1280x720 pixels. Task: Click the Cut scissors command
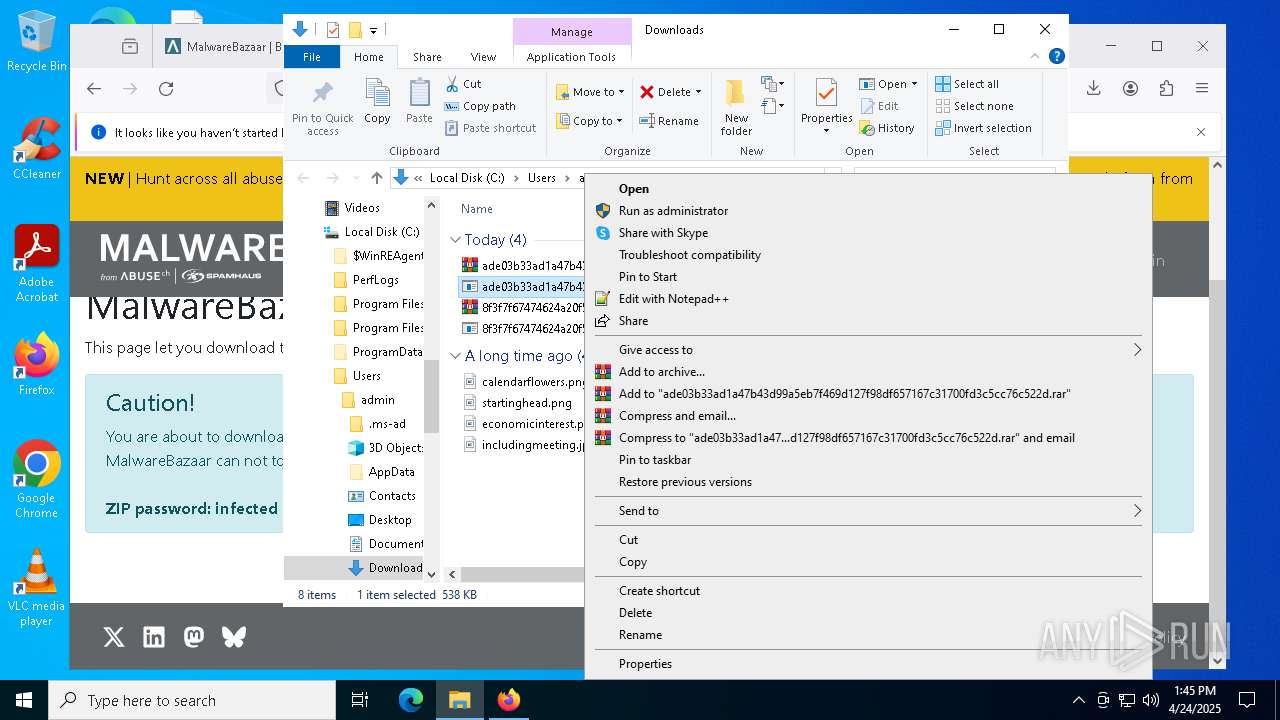point(463,84)
